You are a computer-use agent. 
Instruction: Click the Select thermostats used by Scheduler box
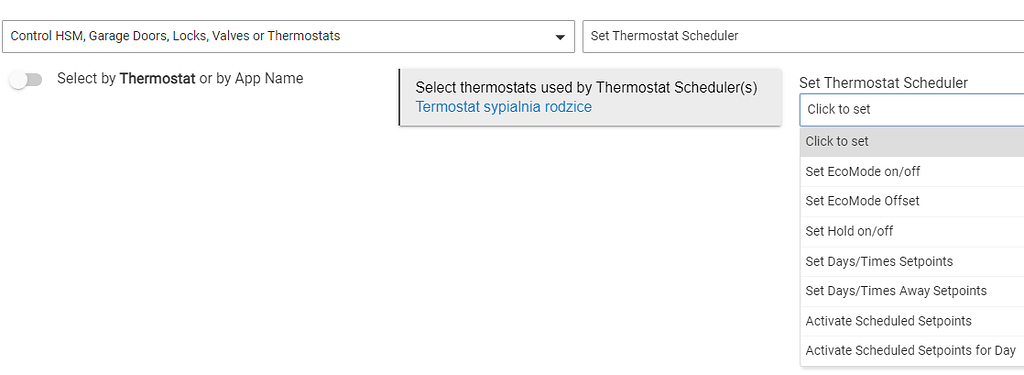[590, 97]
